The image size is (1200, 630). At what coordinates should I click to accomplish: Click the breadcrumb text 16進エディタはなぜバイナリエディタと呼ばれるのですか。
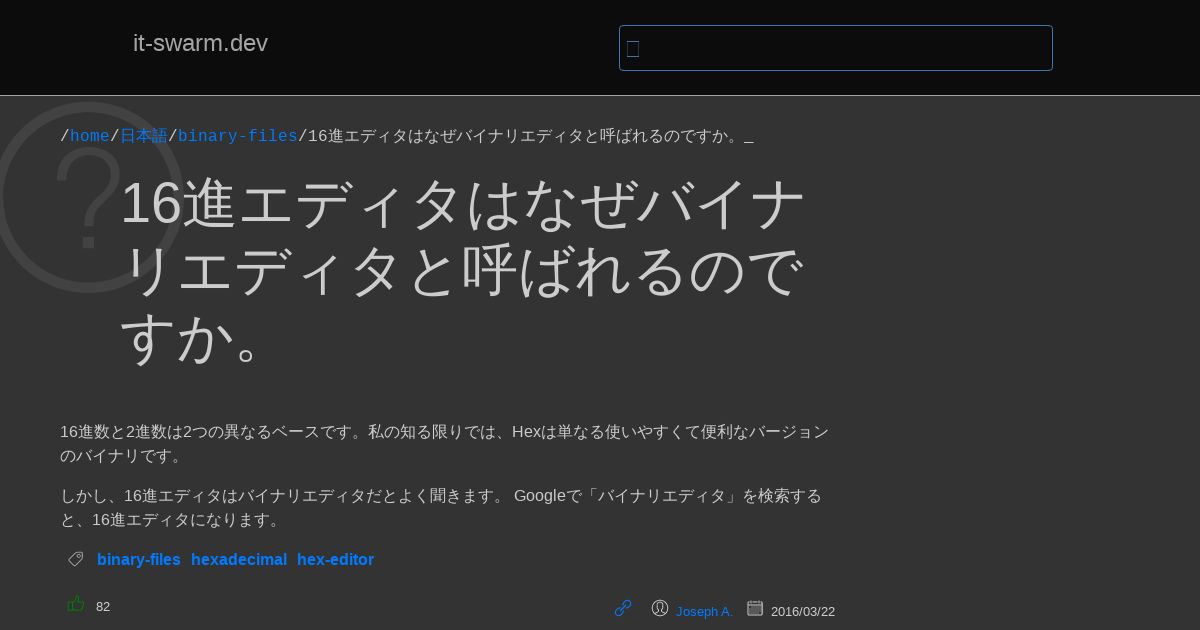[525, 136]
